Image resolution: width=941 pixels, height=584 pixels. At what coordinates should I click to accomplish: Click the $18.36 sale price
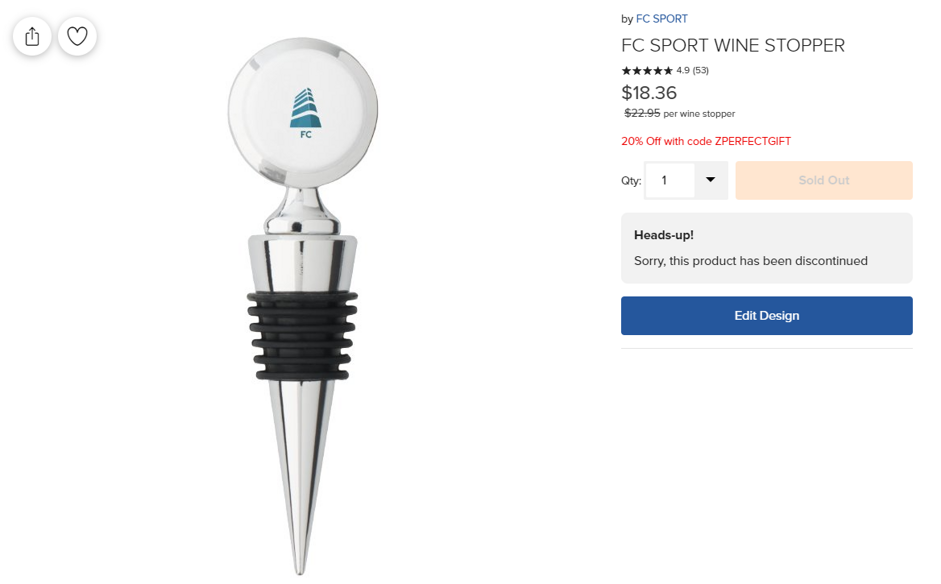click(x=649, y=93)
